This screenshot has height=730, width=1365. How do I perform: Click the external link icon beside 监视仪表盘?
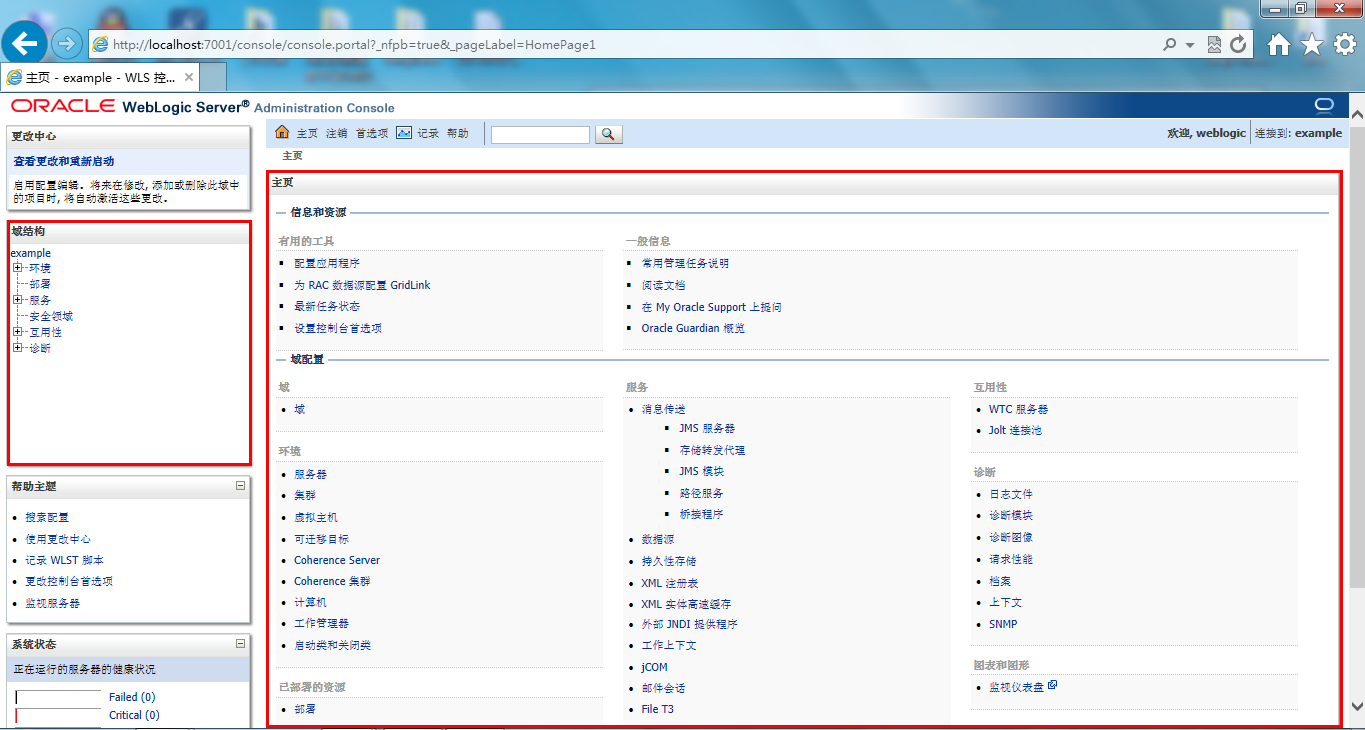[x=1053, y=686]
